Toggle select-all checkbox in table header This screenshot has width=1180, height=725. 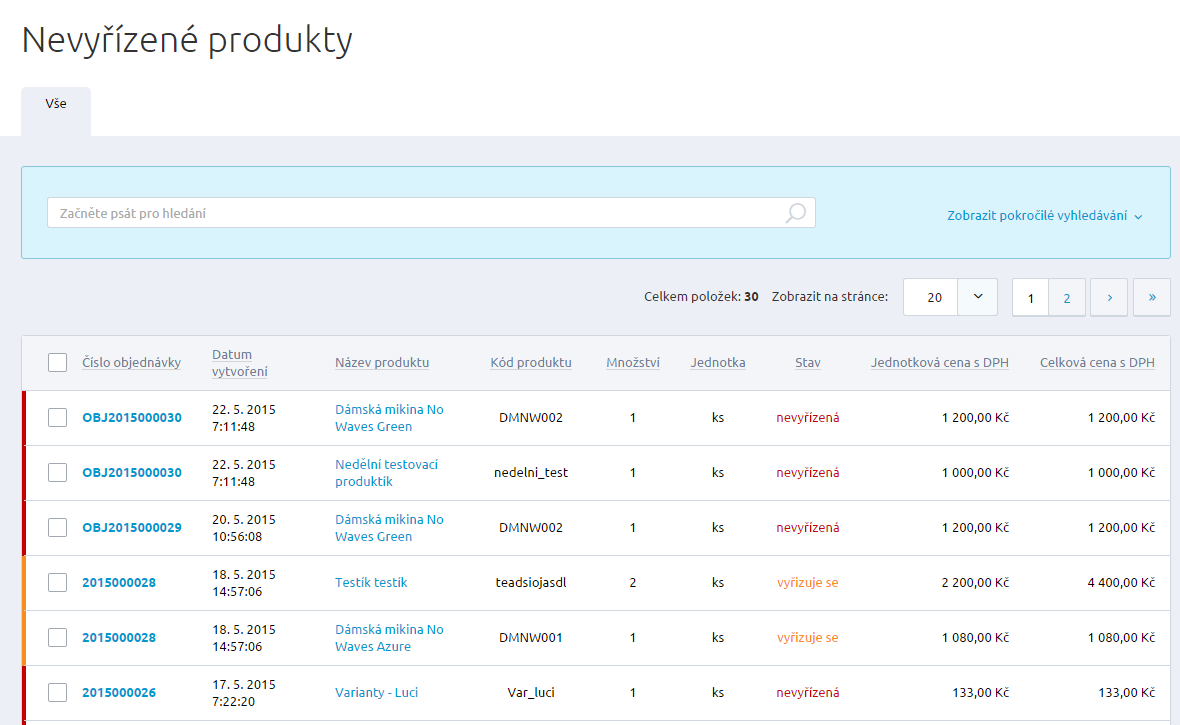point(57,362)
